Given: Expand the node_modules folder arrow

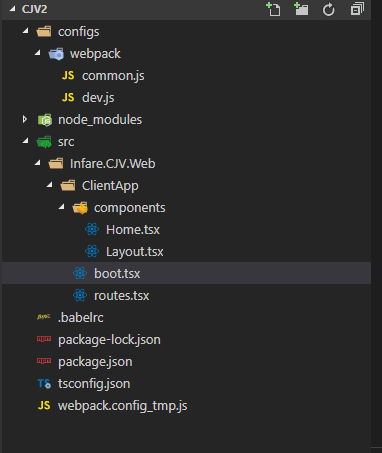Looking at the screenshot, I should (x=25, y=119).
